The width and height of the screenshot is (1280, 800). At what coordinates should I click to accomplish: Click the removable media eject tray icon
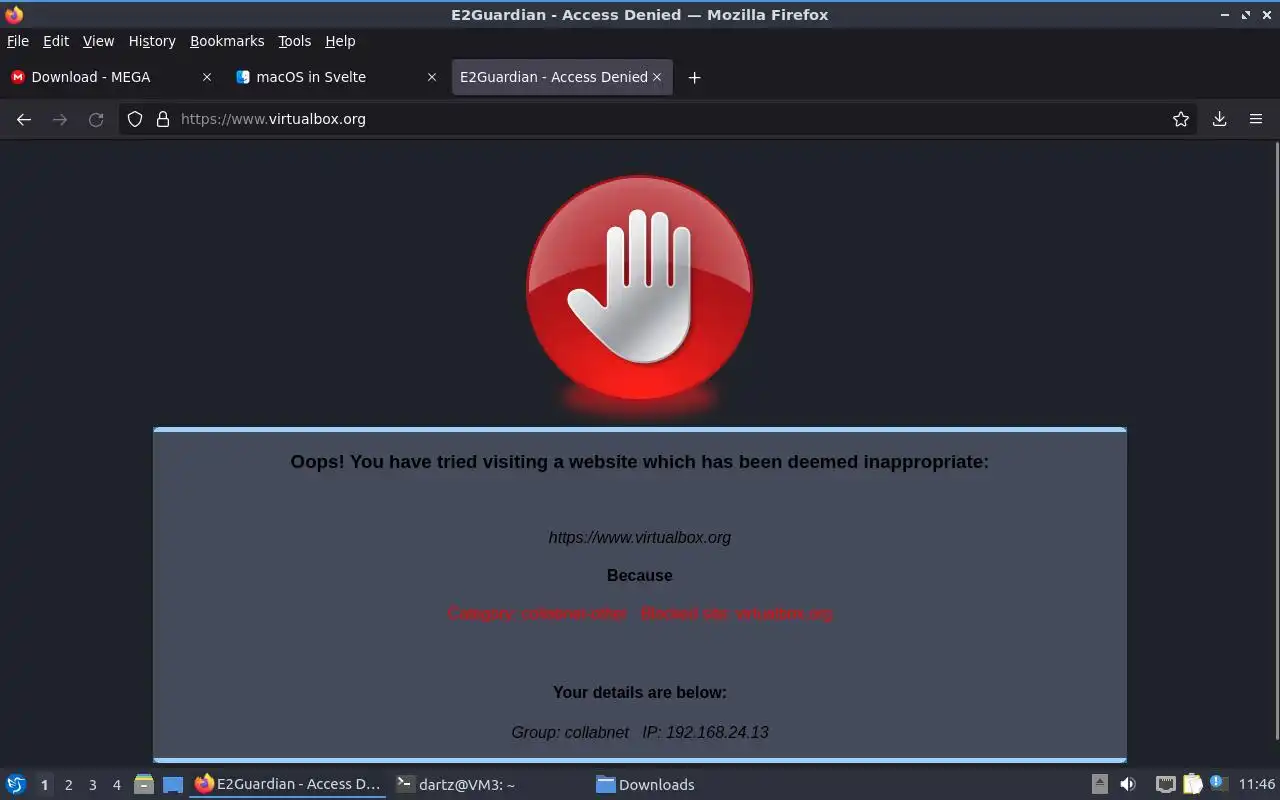click(x=1099, y=784)
